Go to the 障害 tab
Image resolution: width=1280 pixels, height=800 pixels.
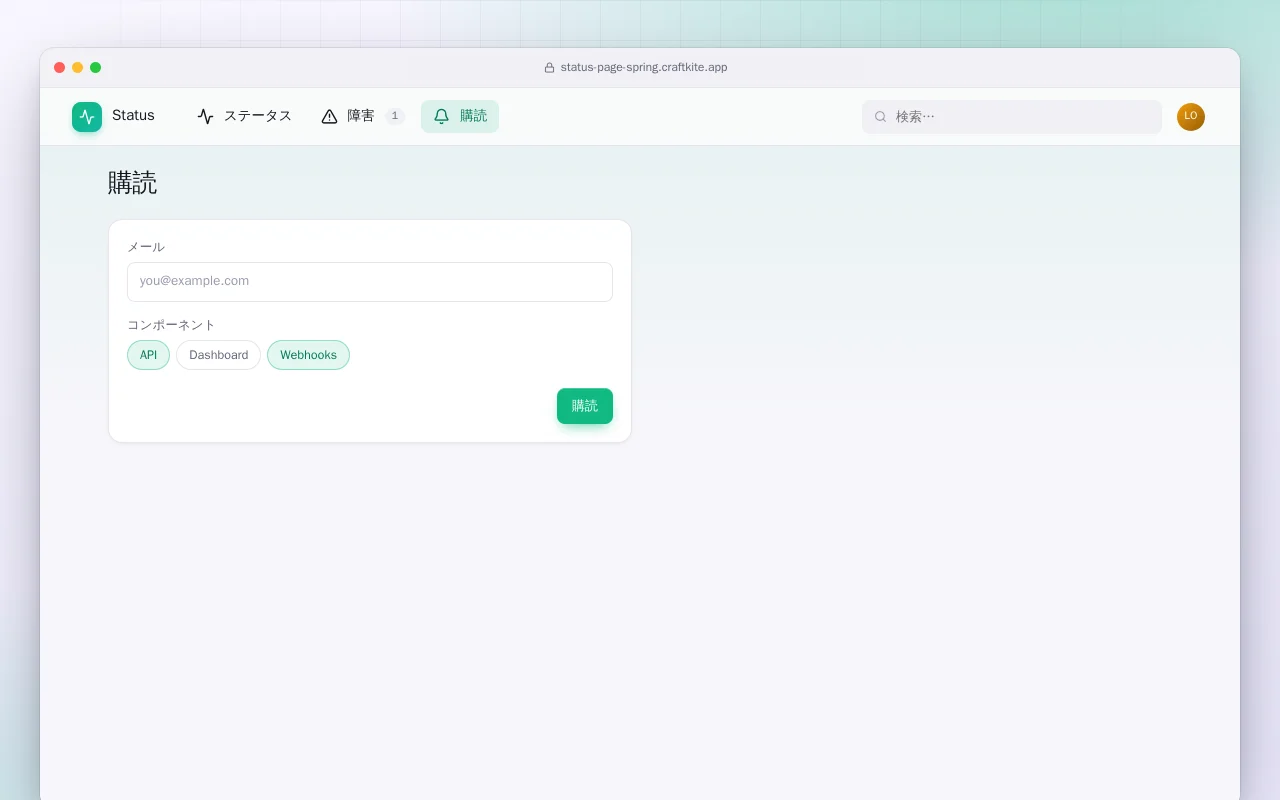tap(362, 116)
